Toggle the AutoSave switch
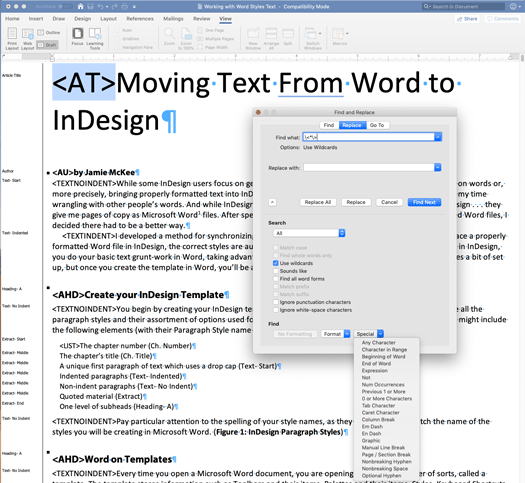 click(65, 6)
